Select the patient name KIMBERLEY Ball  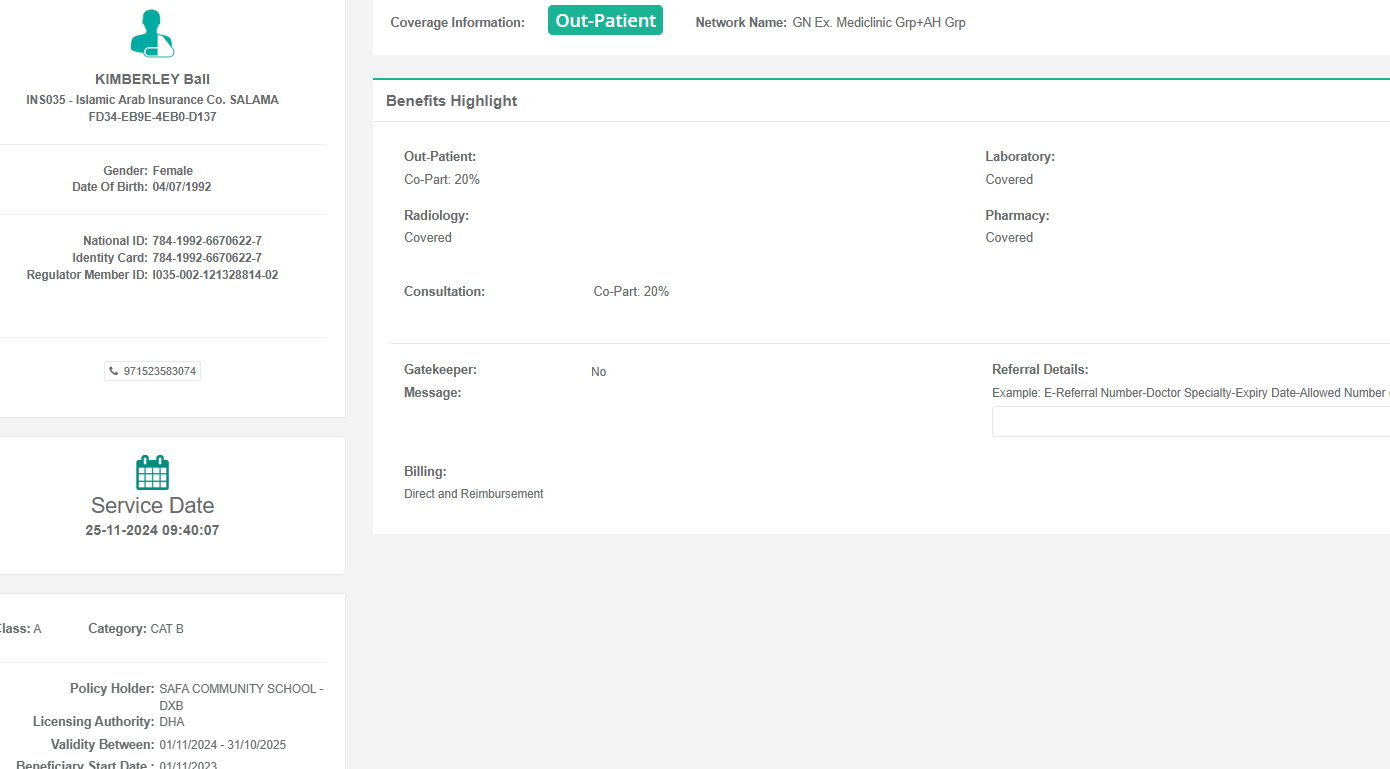152,79
